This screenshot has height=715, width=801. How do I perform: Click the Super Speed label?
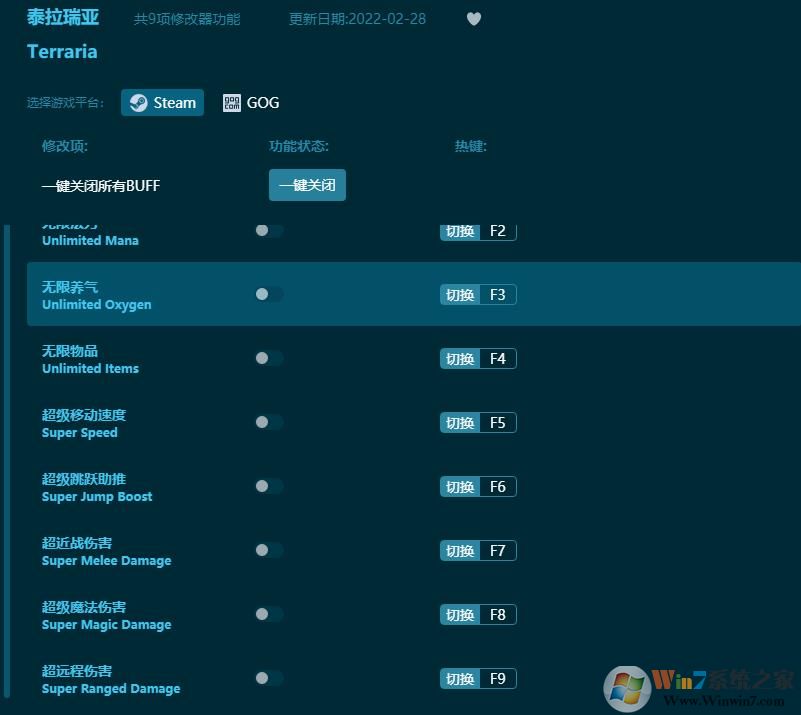tap(80, 433)
